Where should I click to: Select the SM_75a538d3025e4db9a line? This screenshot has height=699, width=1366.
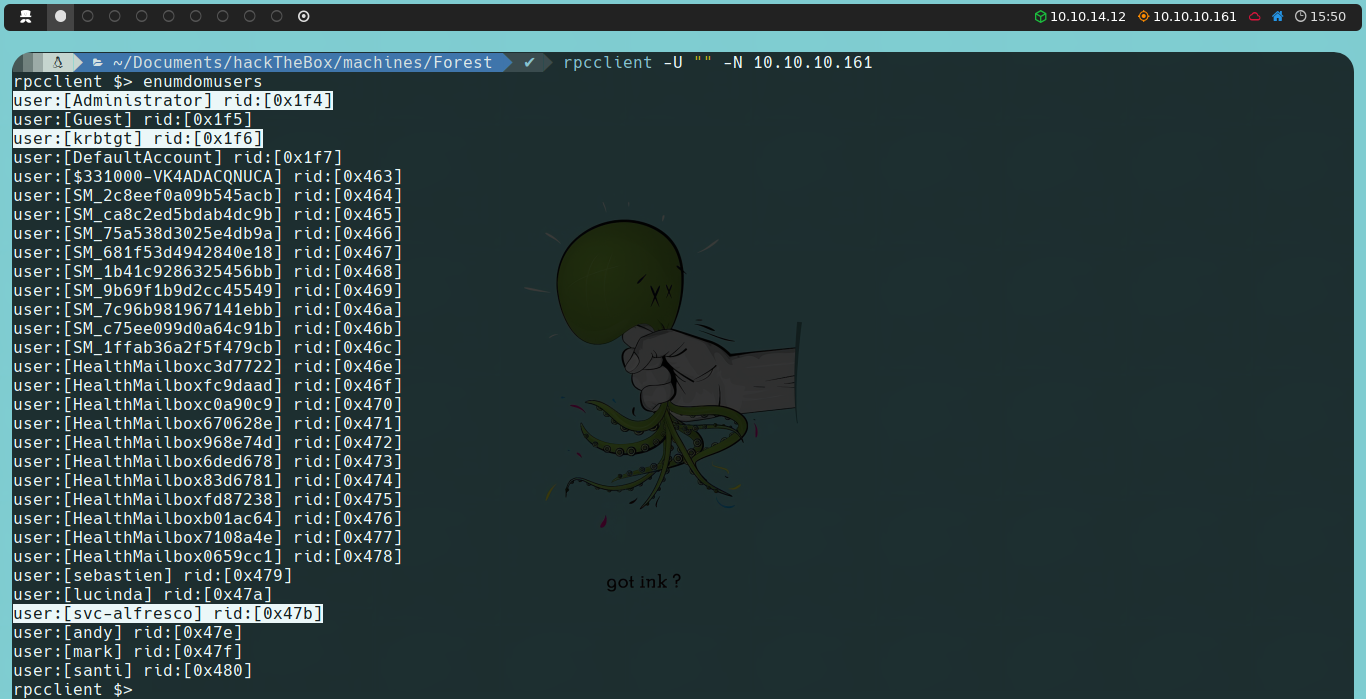pyautogui.click(x=208, y=233)
